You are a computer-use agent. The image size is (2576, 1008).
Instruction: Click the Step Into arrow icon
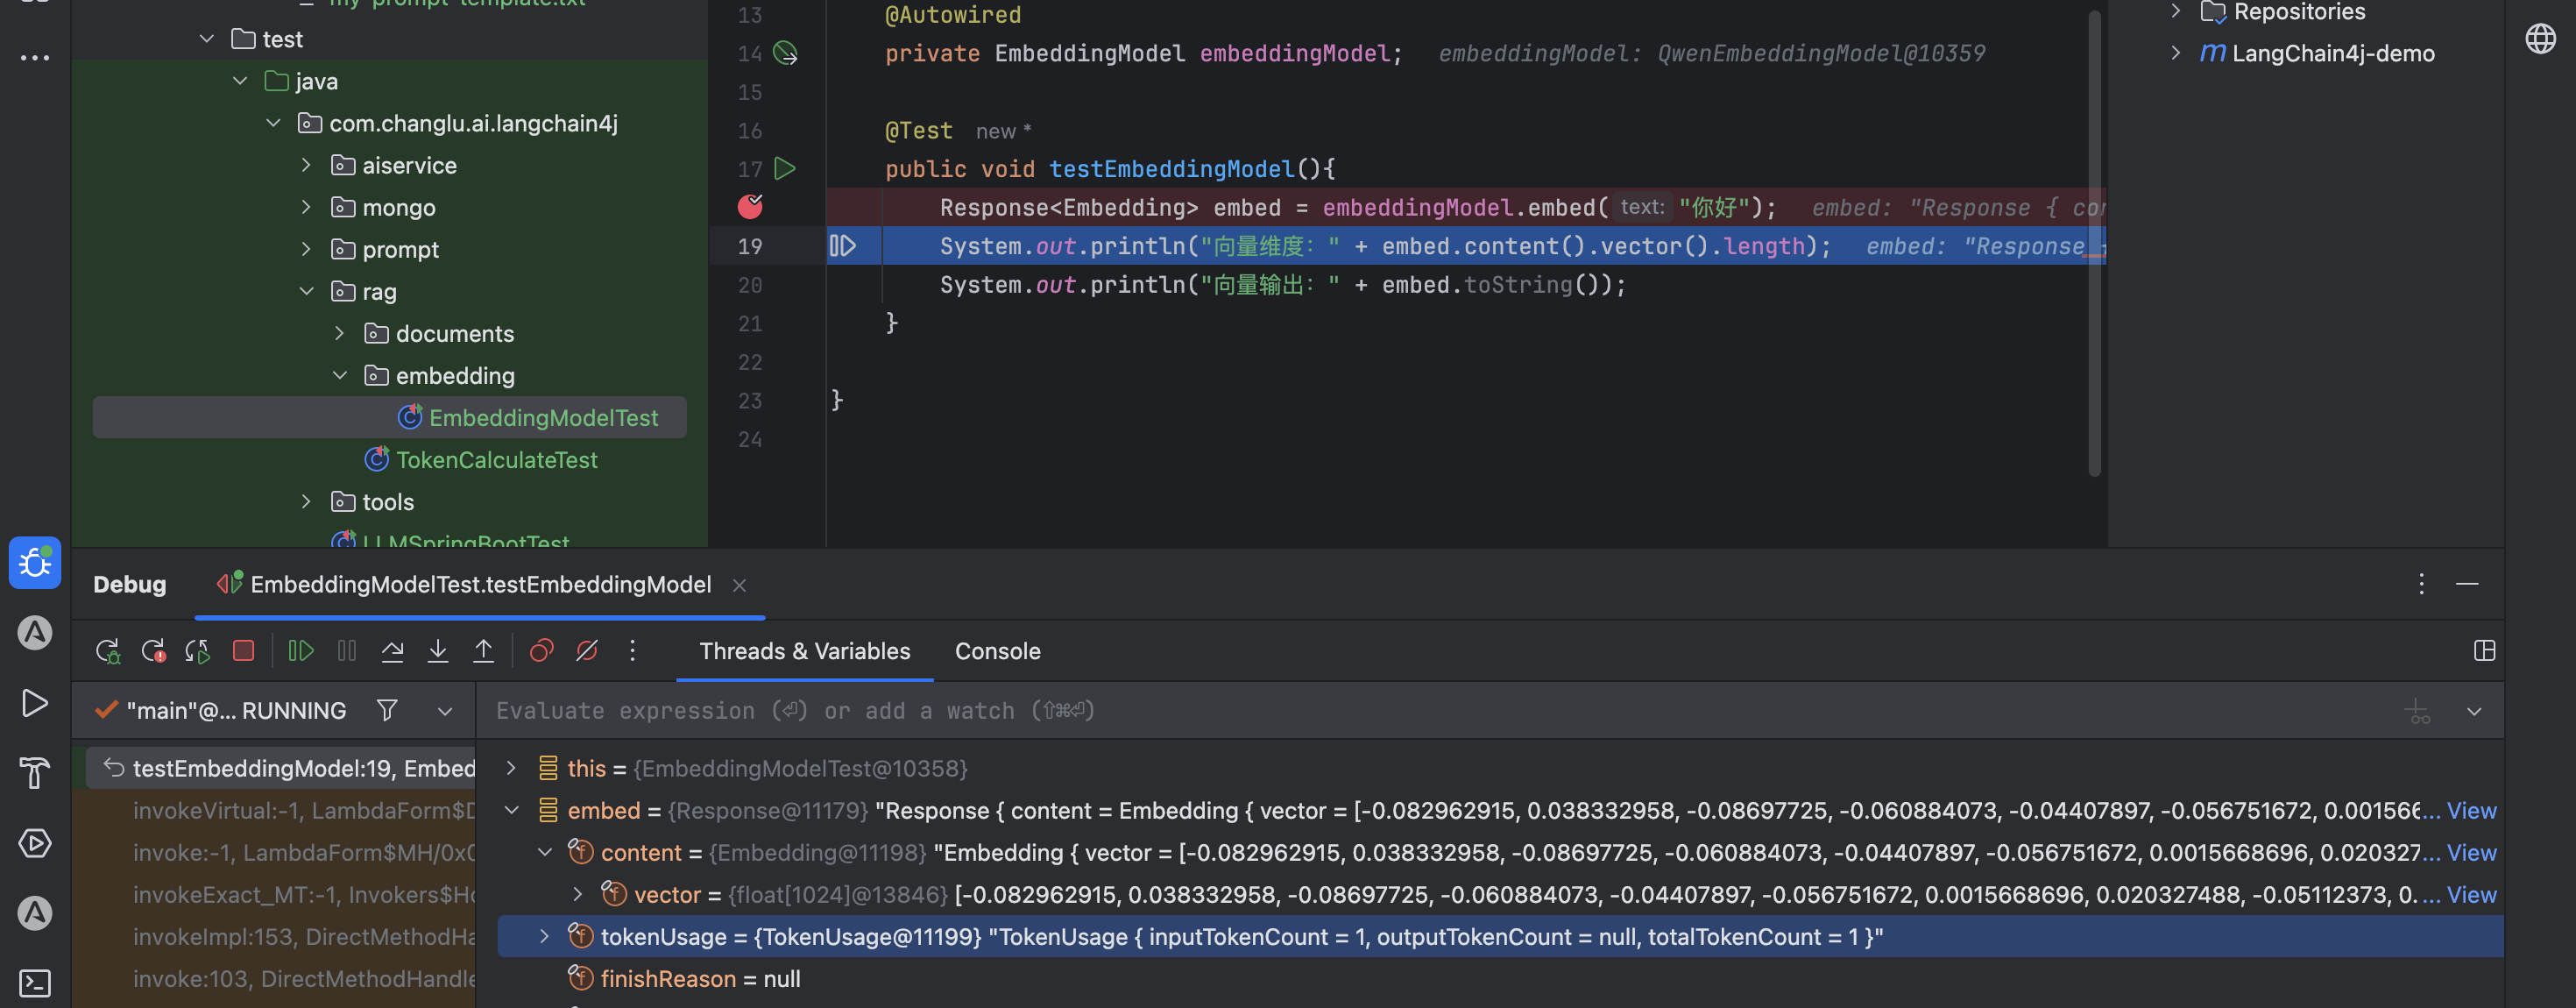pos(438,652)
